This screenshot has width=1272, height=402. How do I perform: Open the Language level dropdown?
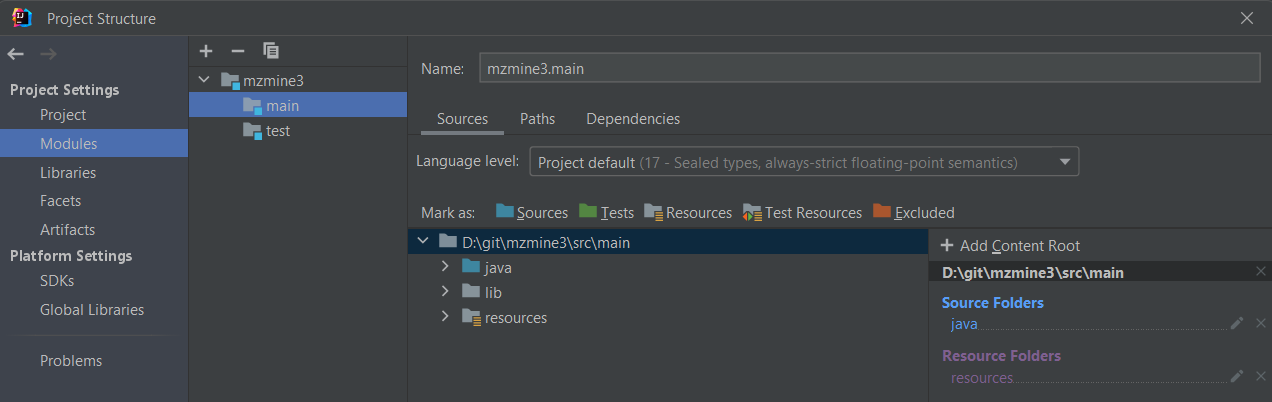click(x=804, y=162)
